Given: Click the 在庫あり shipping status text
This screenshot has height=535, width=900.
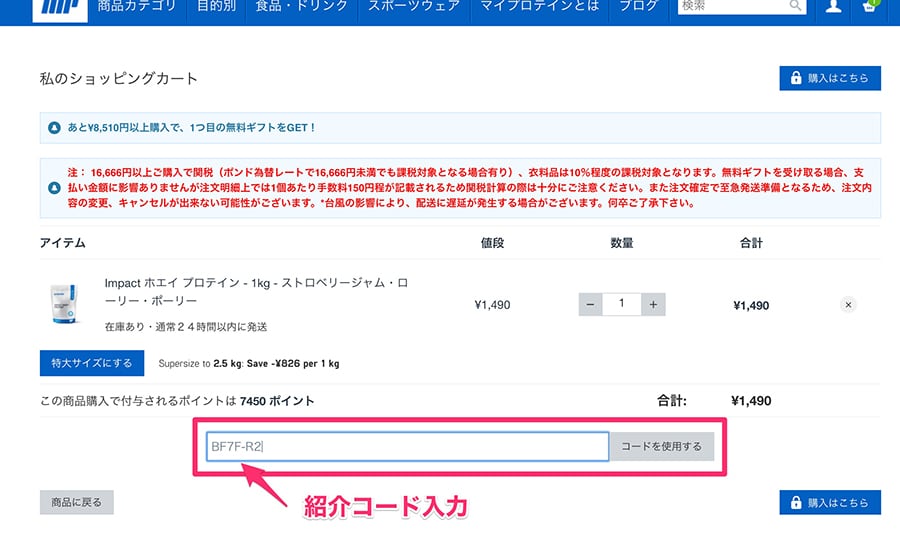Looking at the screenshot, I should (x=186, y=327).
